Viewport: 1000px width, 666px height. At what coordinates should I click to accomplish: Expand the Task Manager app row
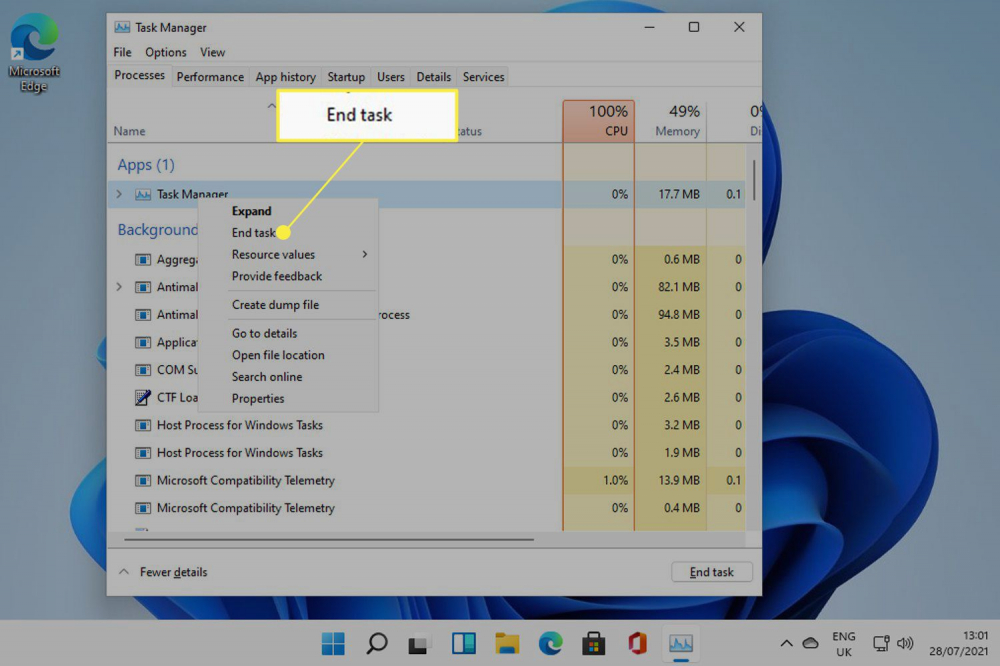click(x=119, y=194)
